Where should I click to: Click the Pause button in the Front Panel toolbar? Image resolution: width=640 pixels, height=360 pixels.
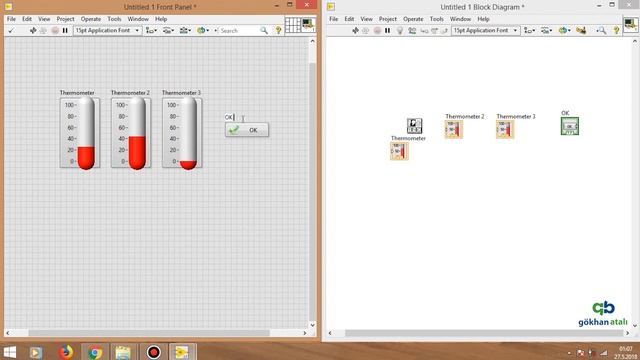(x=65, y=31)
